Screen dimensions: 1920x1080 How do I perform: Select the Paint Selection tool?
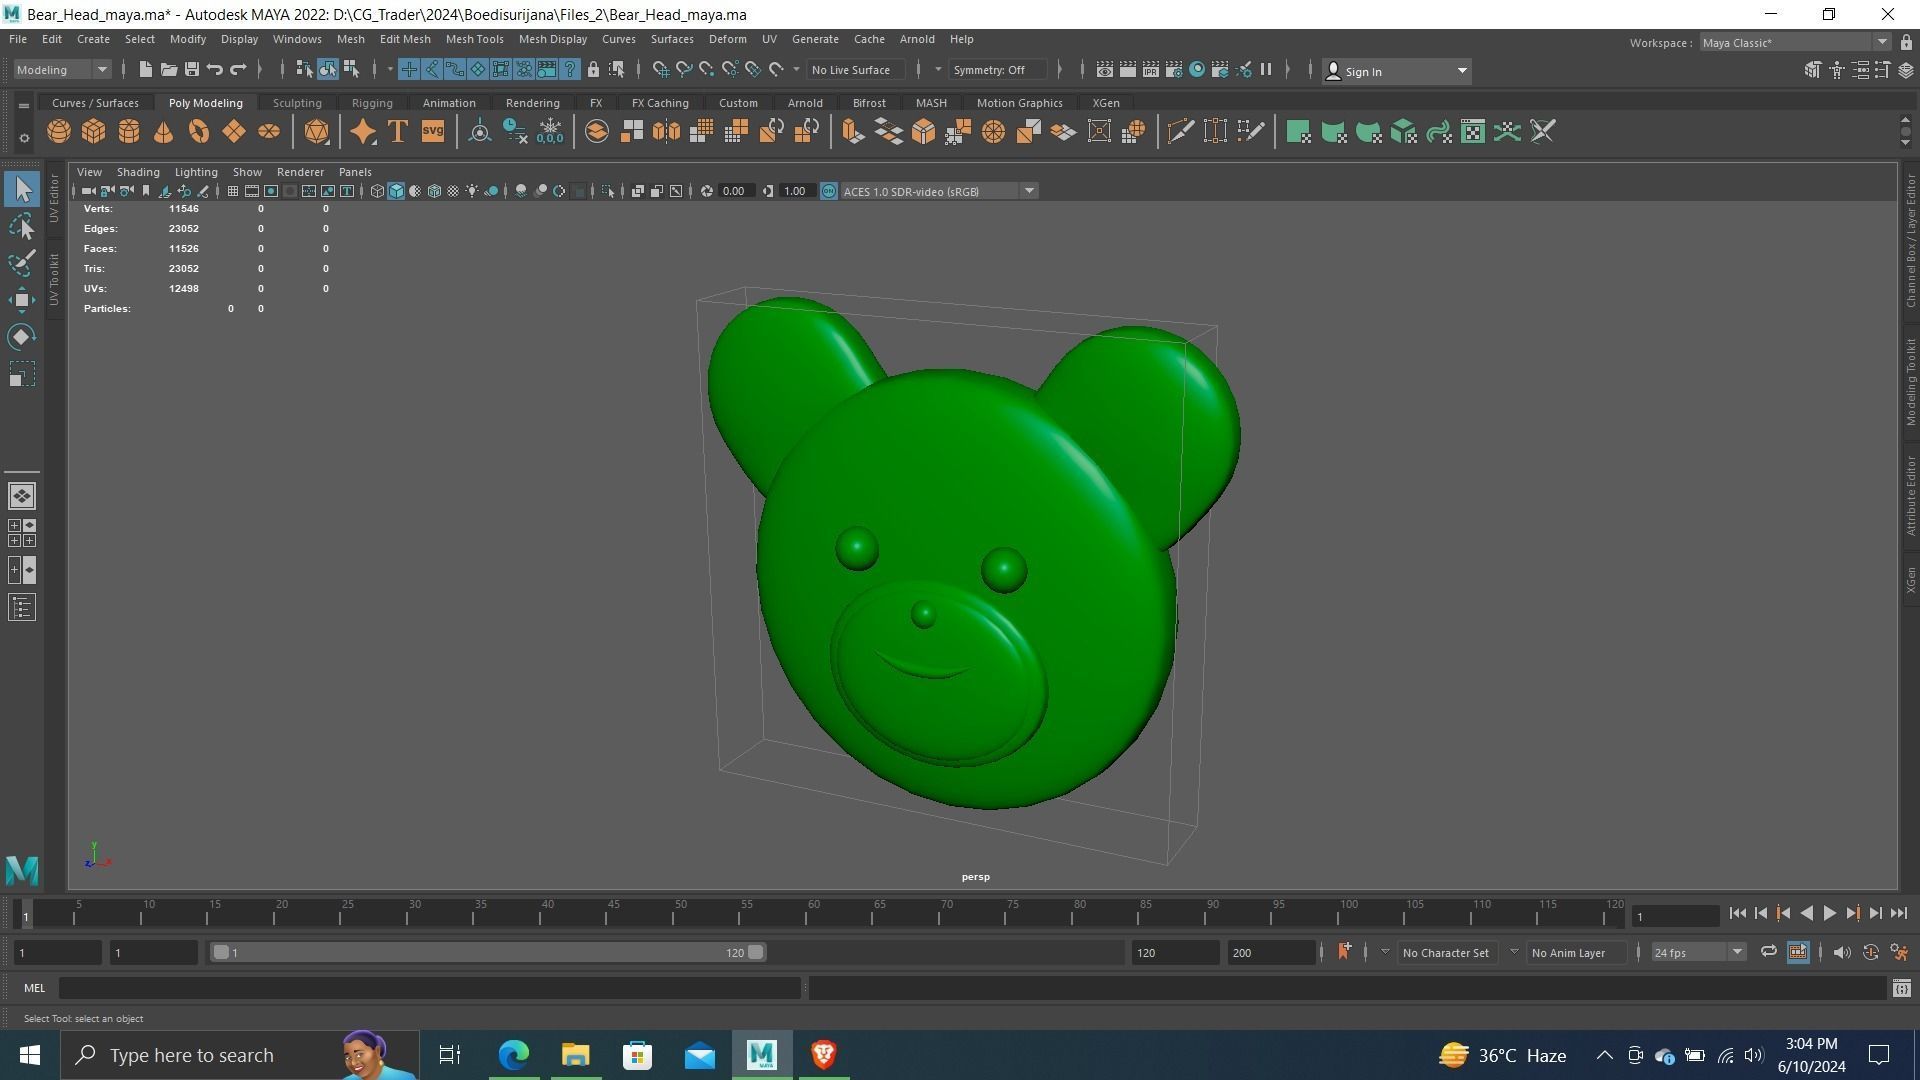tap(22, 264)
